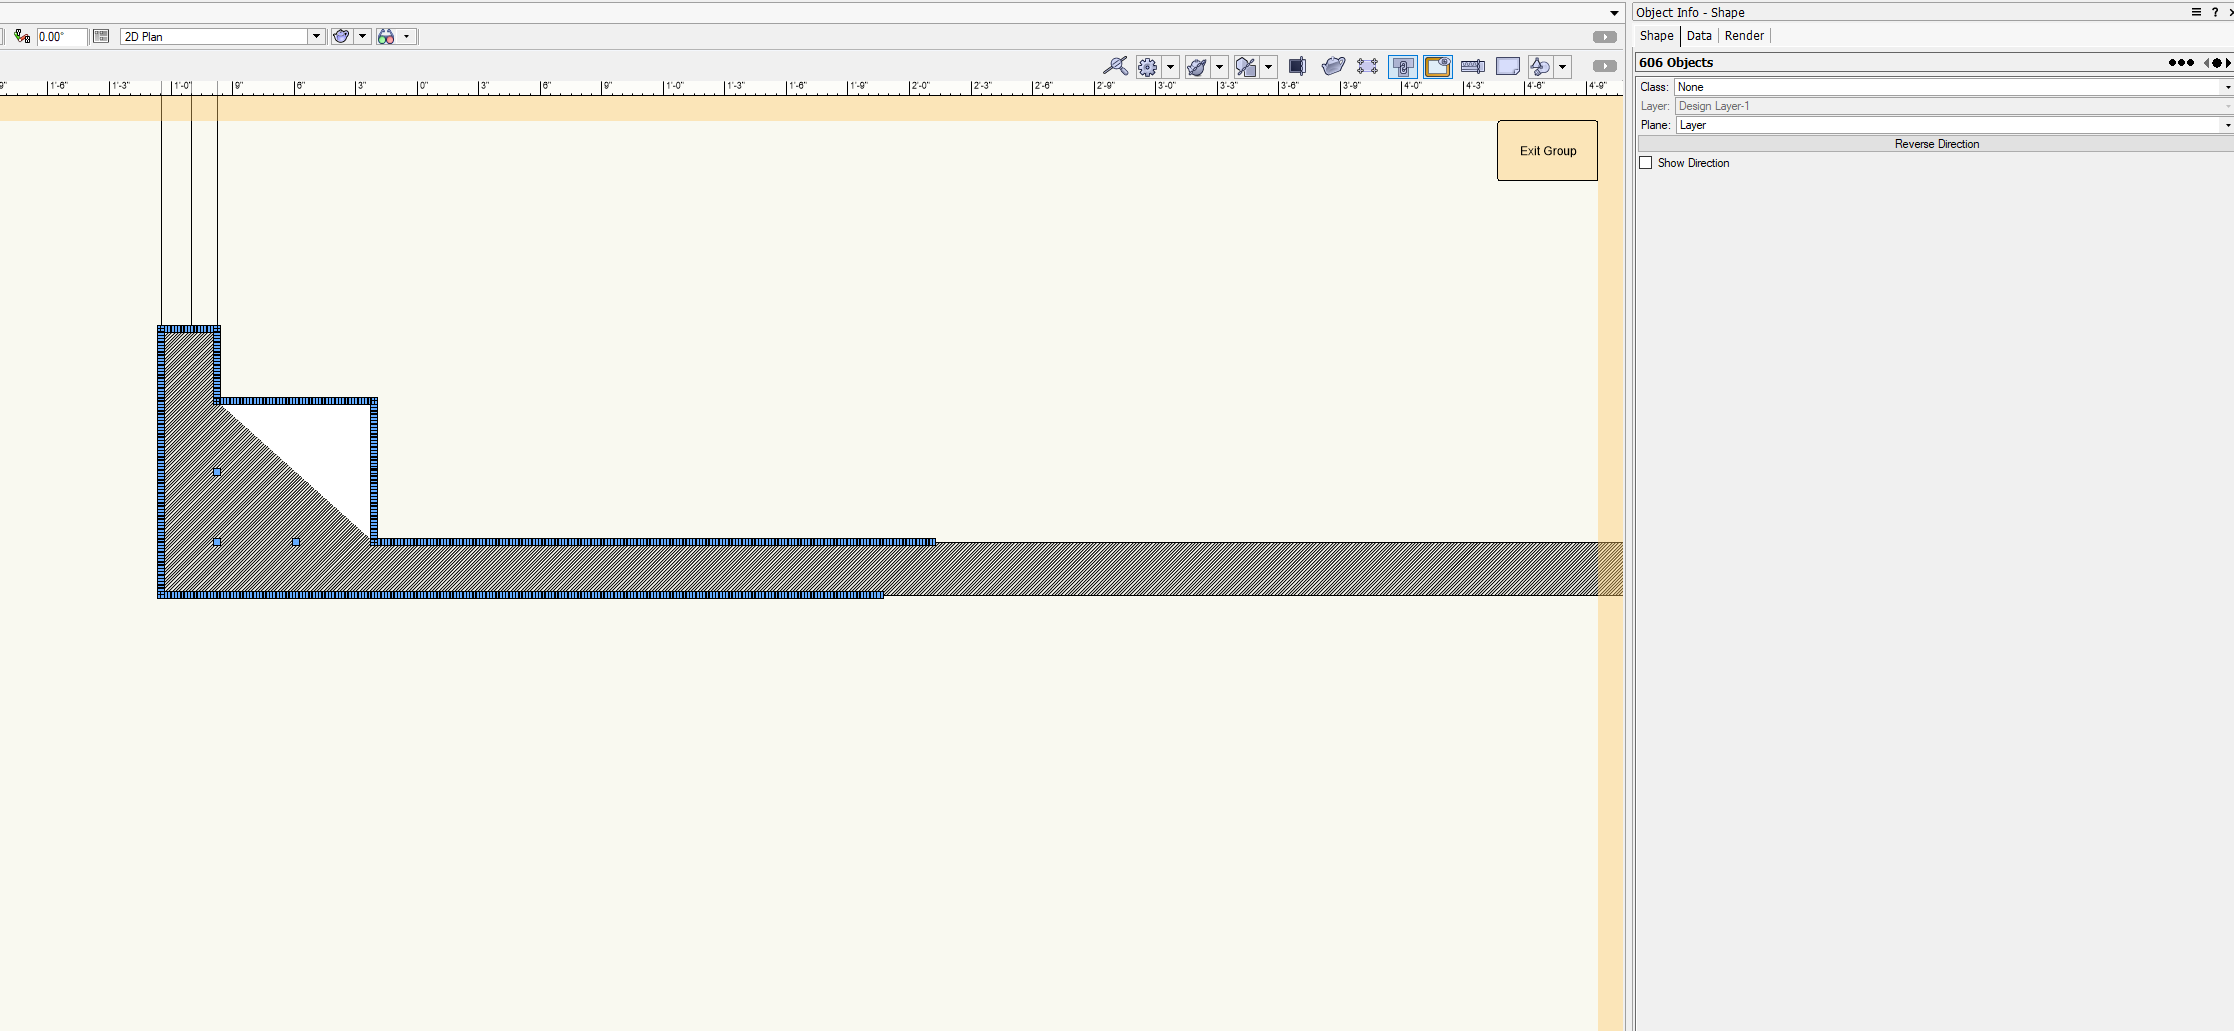Select the flyover/zoom tool in the render toolbar
This screenshot has width=2234, height=1031.
[1116, 66]
